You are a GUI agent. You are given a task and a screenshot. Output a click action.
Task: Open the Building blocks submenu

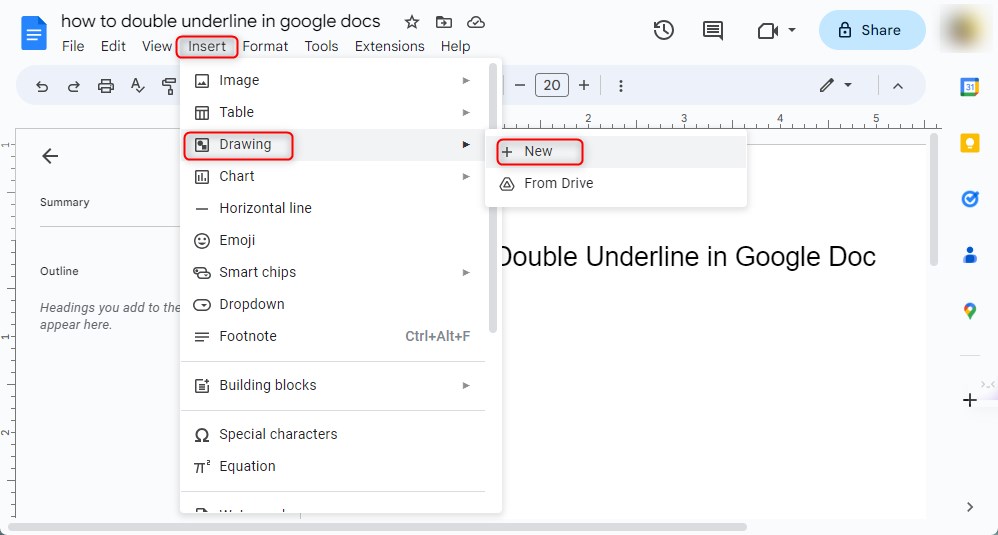[333, 386]
